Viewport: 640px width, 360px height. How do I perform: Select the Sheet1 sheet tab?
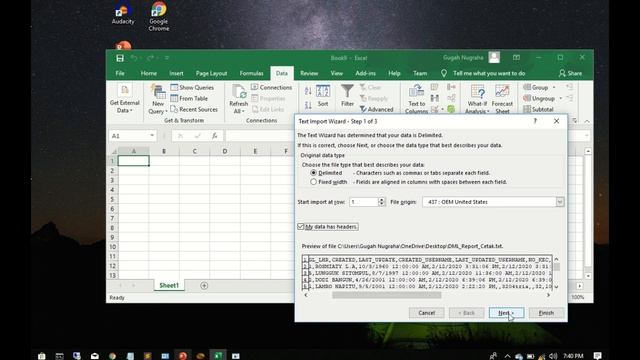[x=169, y=286]
